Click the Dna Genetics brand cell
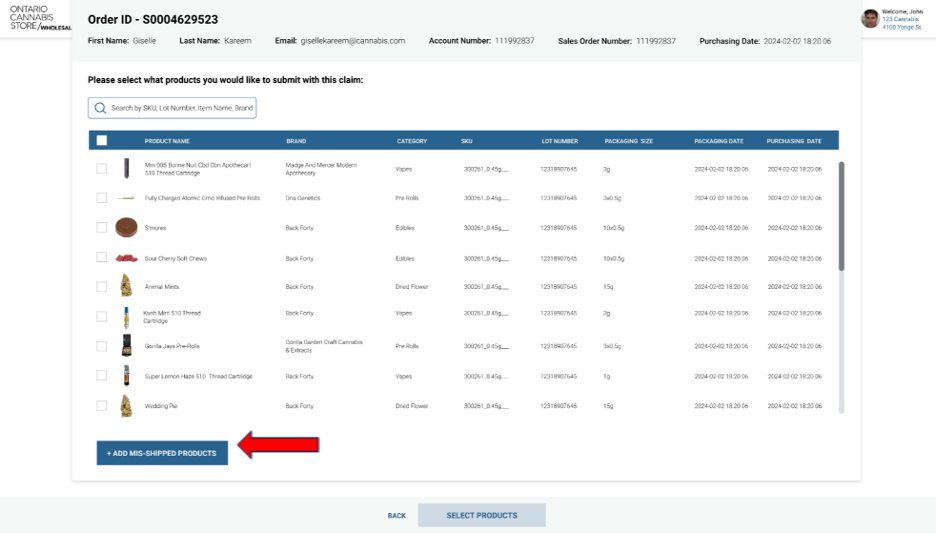 303,198
